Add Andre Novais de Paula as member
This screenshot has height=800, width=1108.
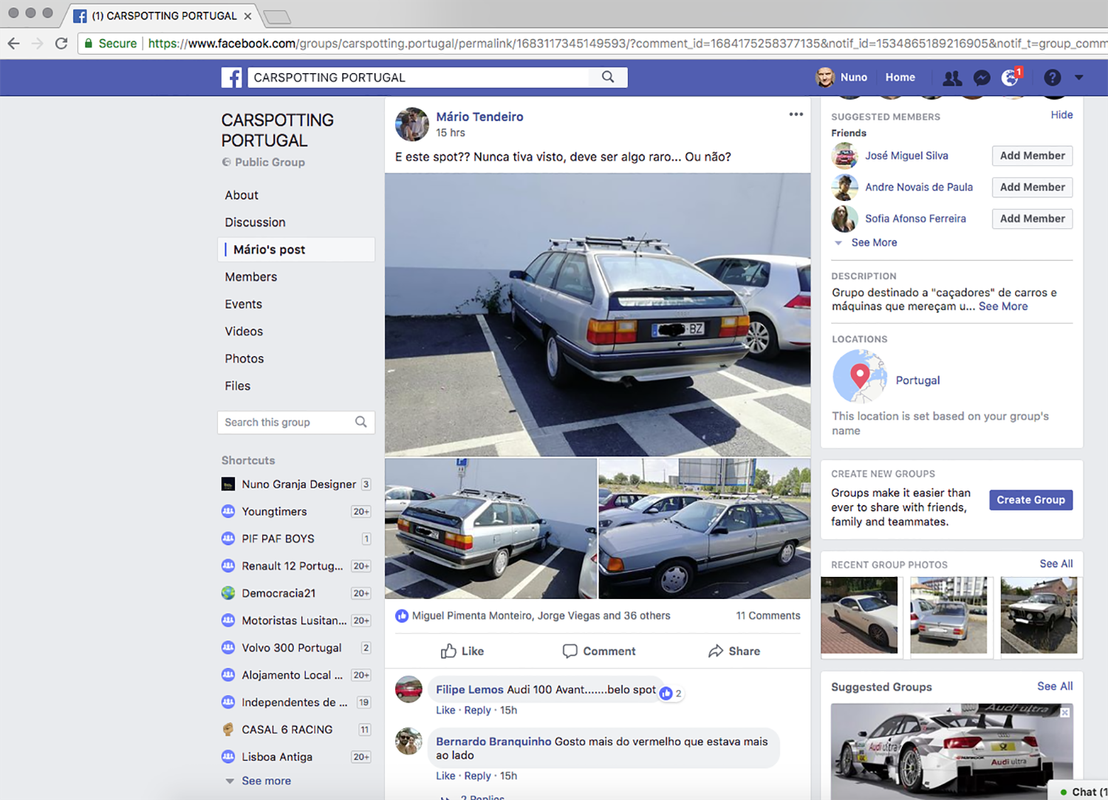click(x=1032, y=187)
